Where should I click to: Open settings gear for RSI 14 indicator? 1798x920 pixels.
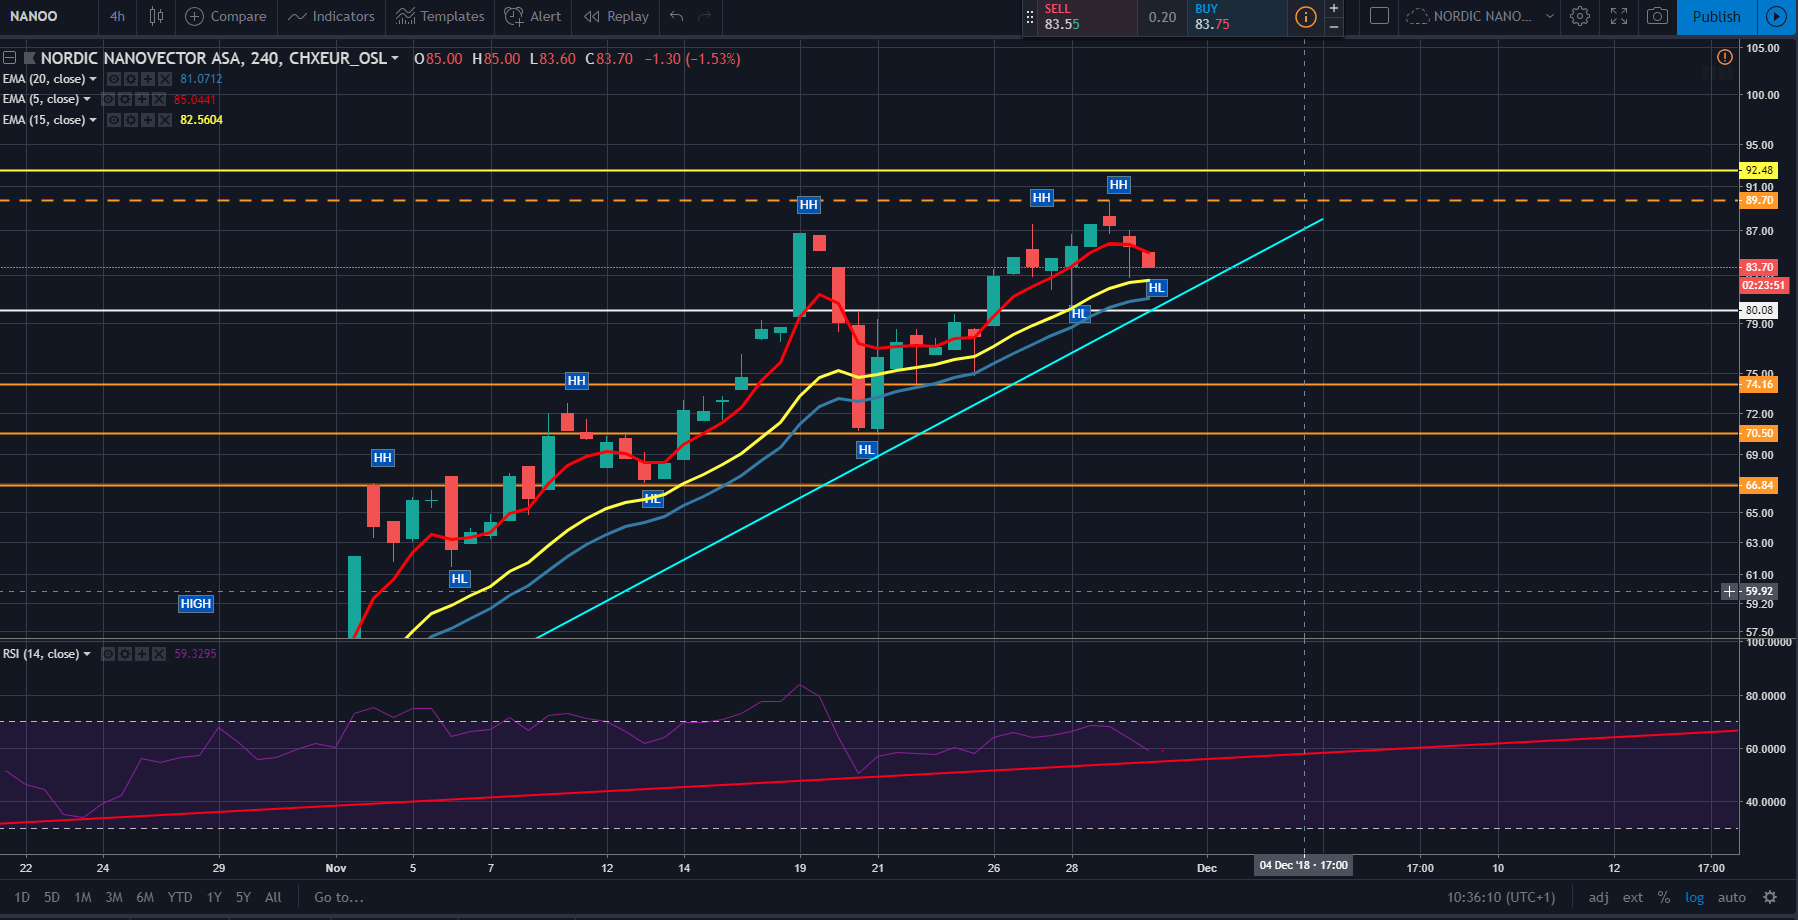(x=125, y=654)
